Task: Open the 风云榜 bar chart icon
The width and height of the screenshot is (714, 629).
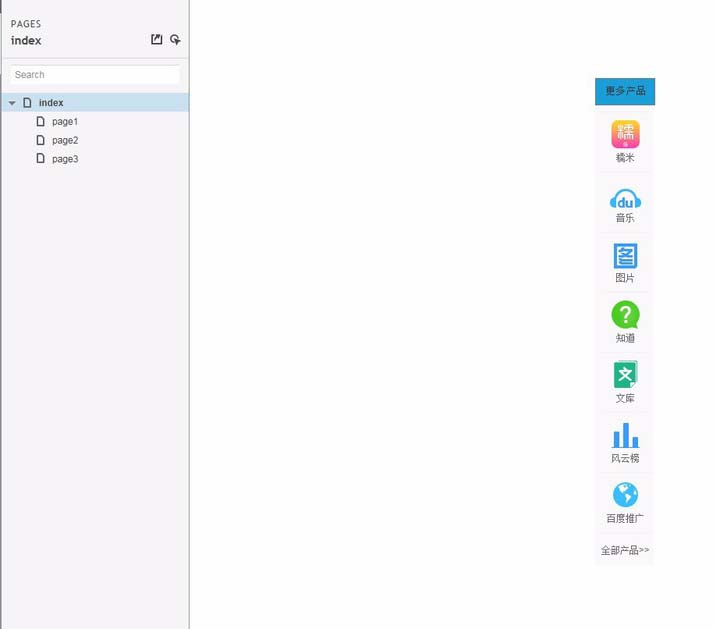Action: click(625, 435)
